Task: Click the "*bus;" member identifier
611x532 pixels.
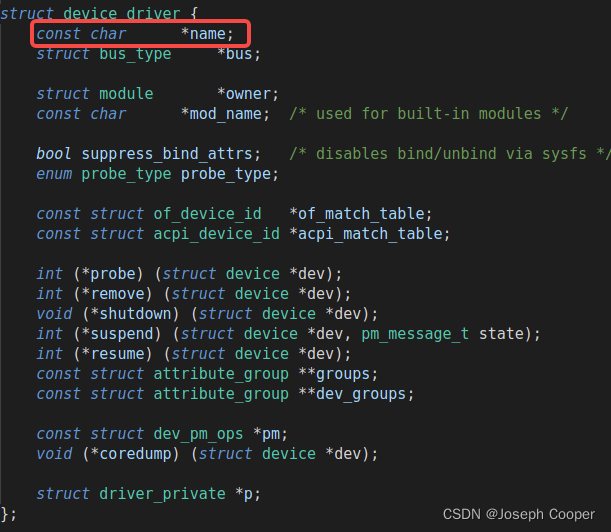Action: pyautogui.click(x=239, y=54)
